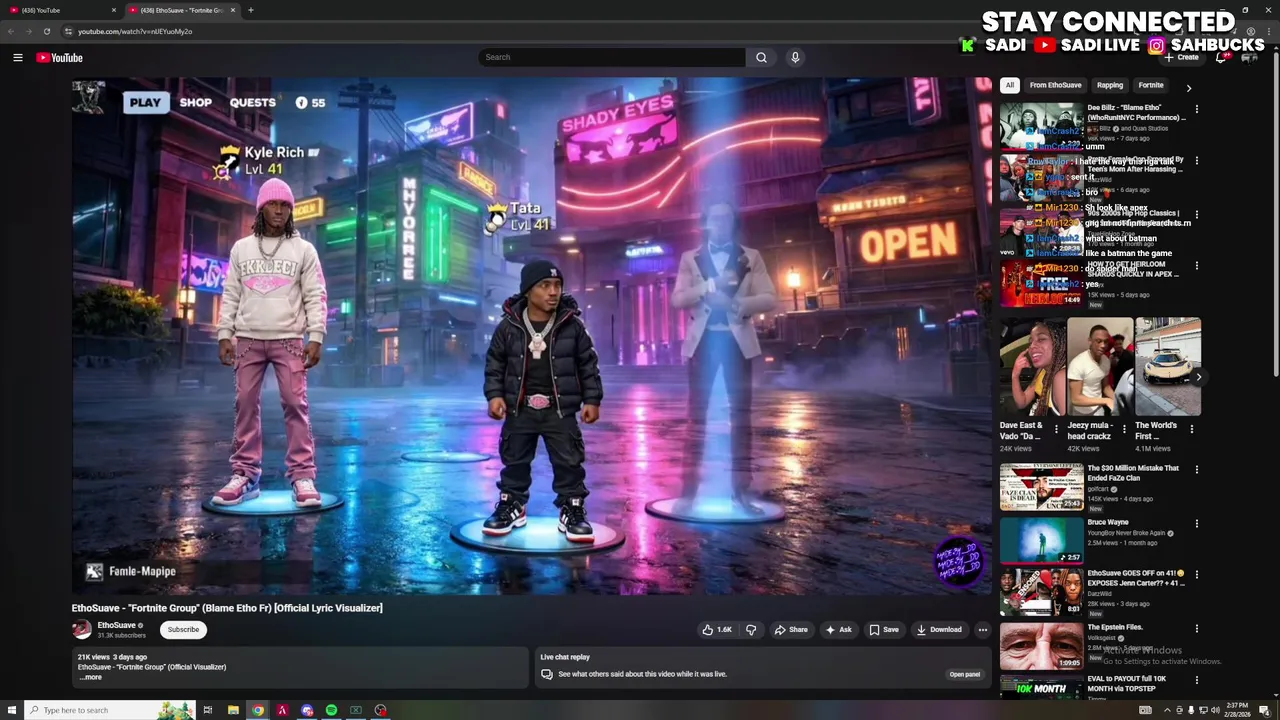Open options menu for Heirloom Shards Apex video

pyautogui.click(x=1197, y=266)
